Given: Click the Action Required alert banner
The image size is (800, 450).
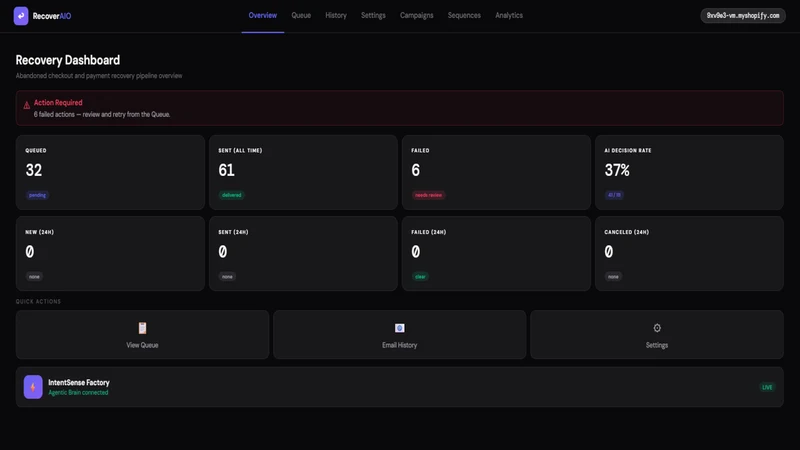Looking at the screenshot, I should pos(399,108).
